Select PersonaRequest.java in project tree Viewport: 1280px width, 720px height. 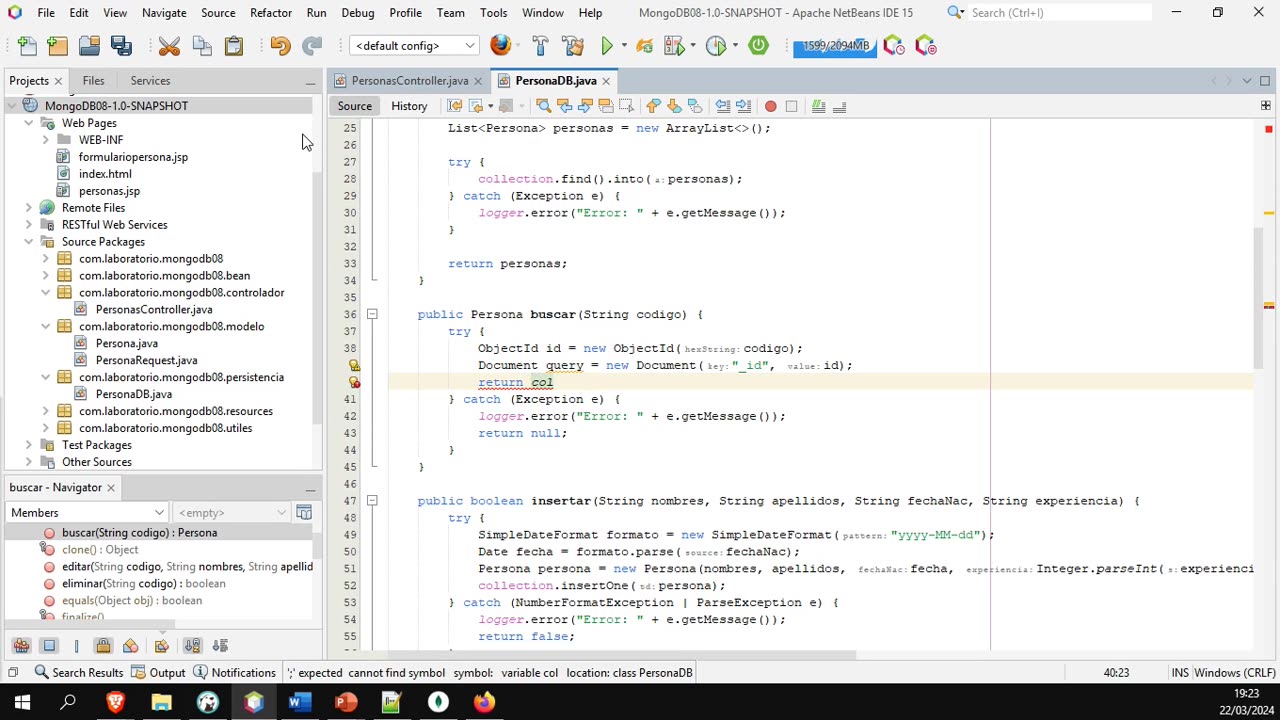click(146, 360)
